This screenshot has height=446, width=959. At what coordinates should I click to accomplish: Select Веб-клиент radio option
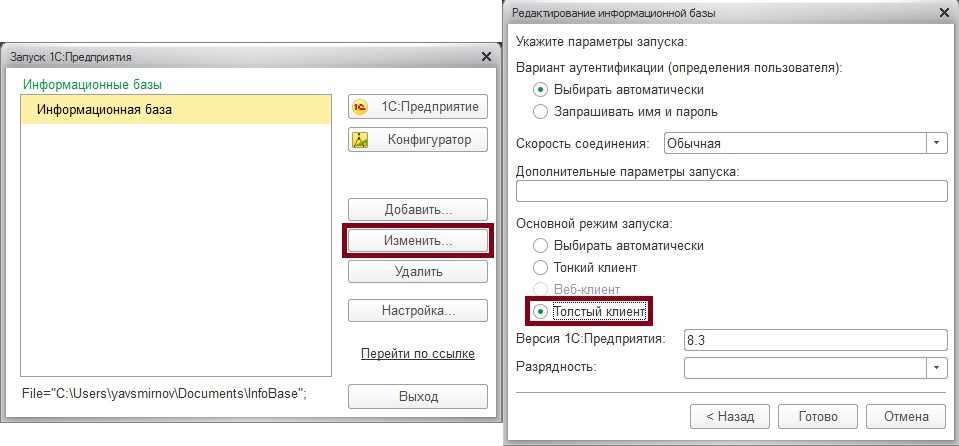point(577,289)
